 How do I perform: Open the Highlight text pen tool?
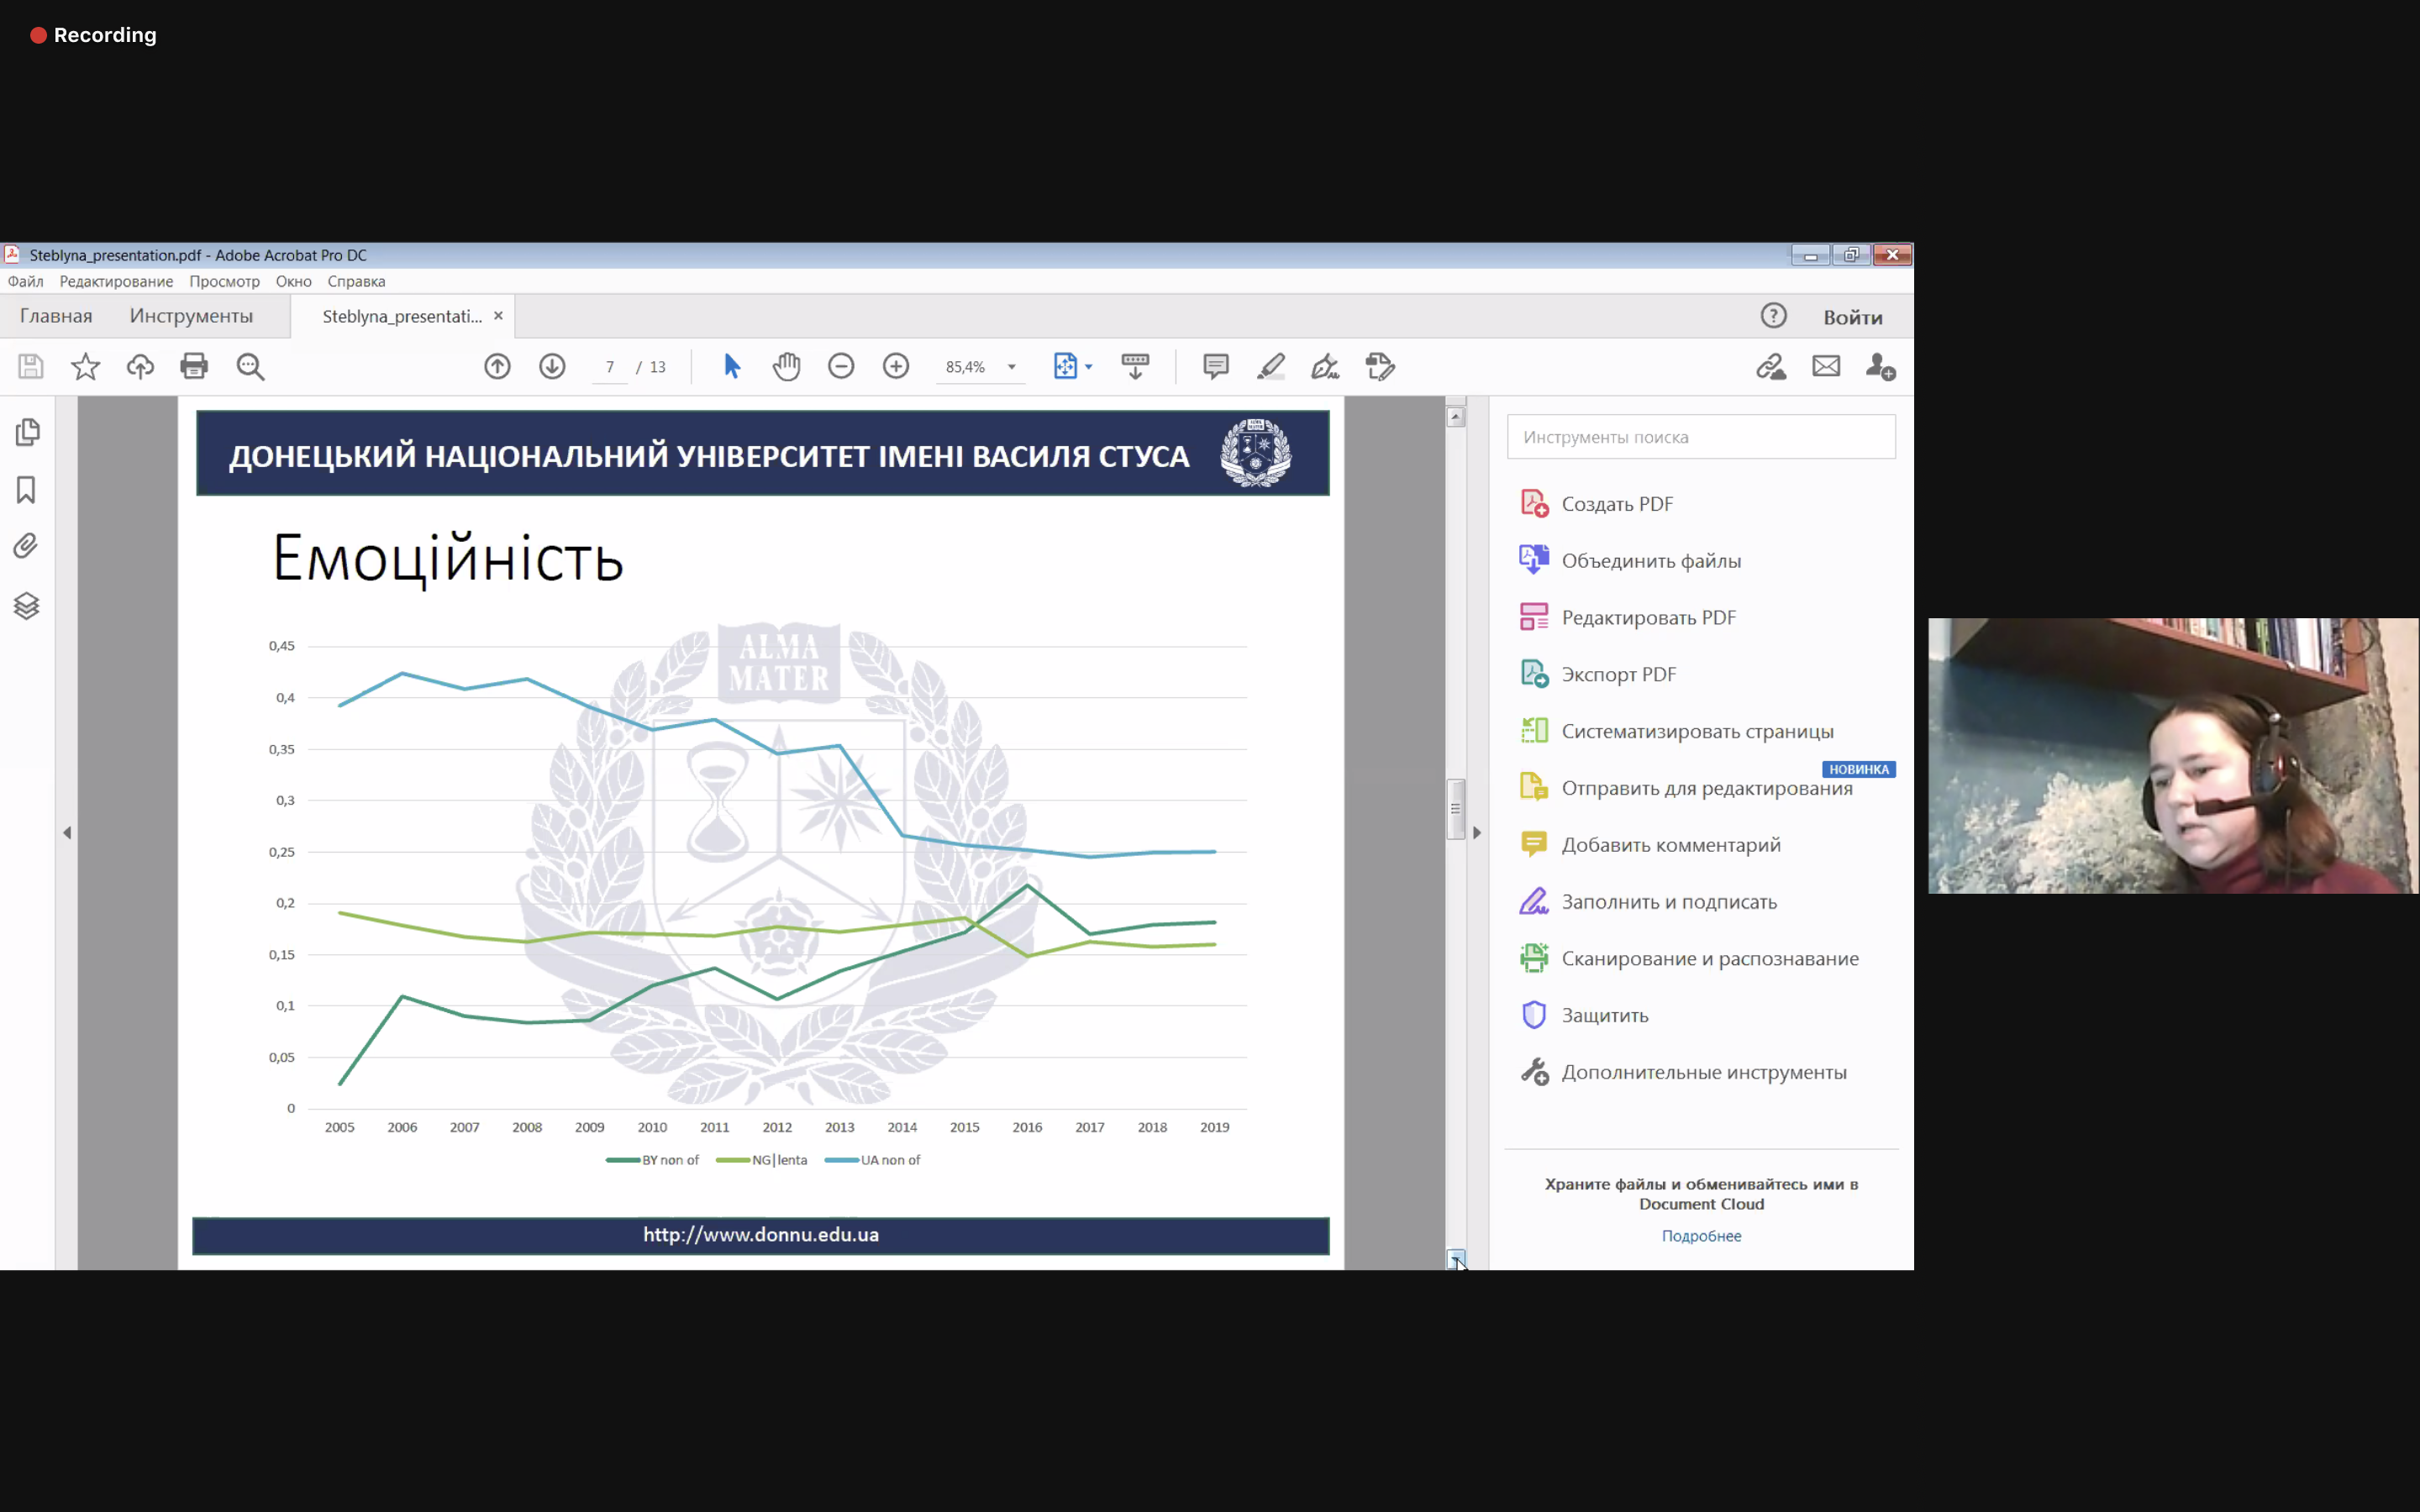pyautogui.click(x=1271, y=366)
